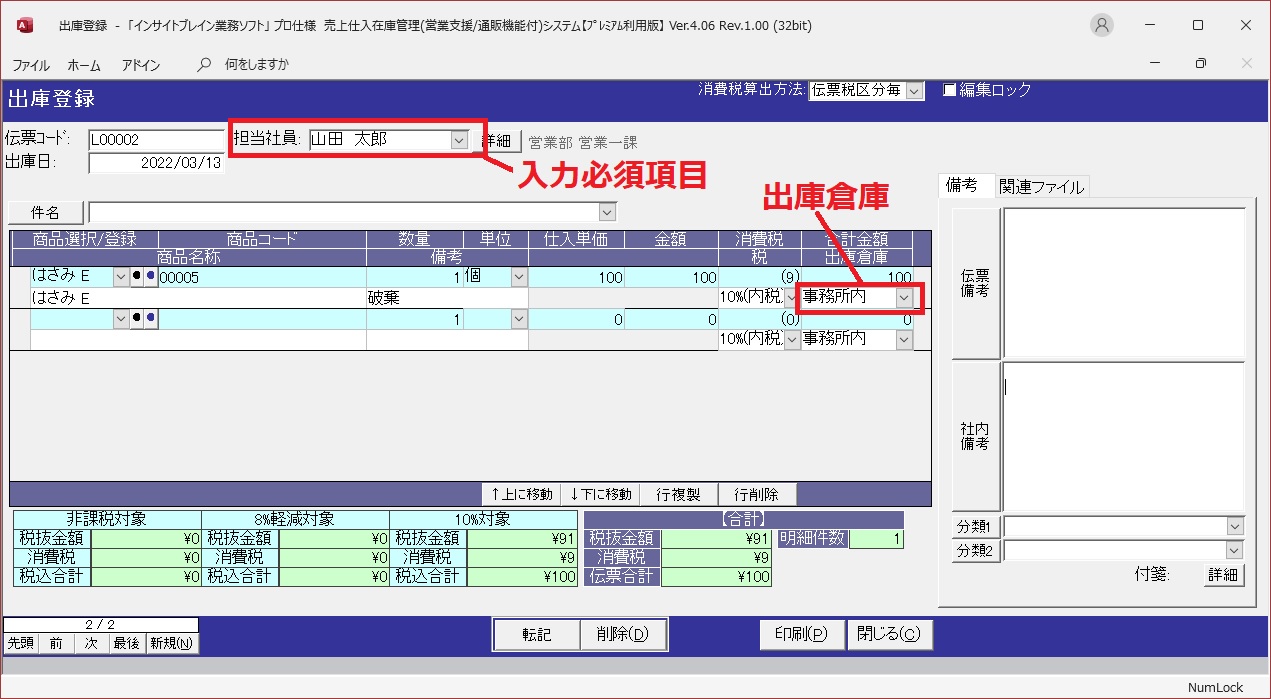1271x699 pixels.
Task: Click the 下に移動 button
Action: point(601,494)
